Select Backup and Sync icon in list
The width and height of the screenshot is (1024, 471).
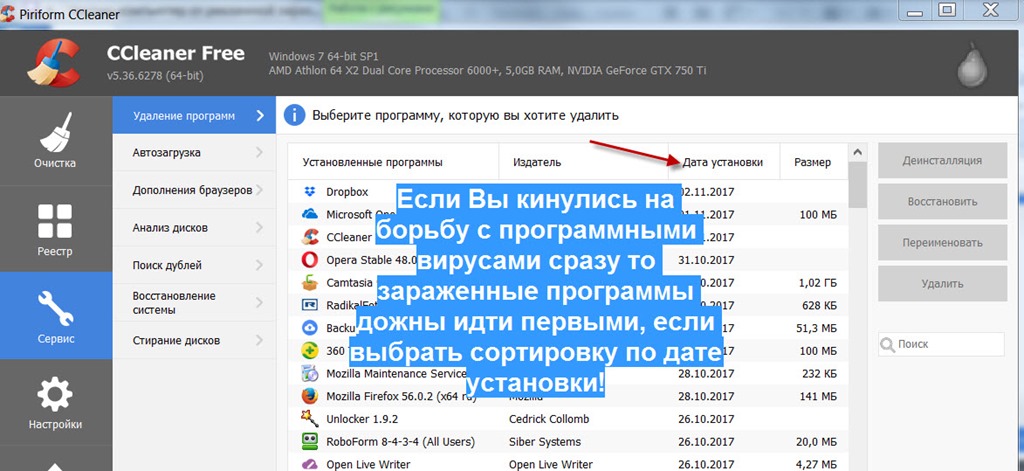coord(310,328)
